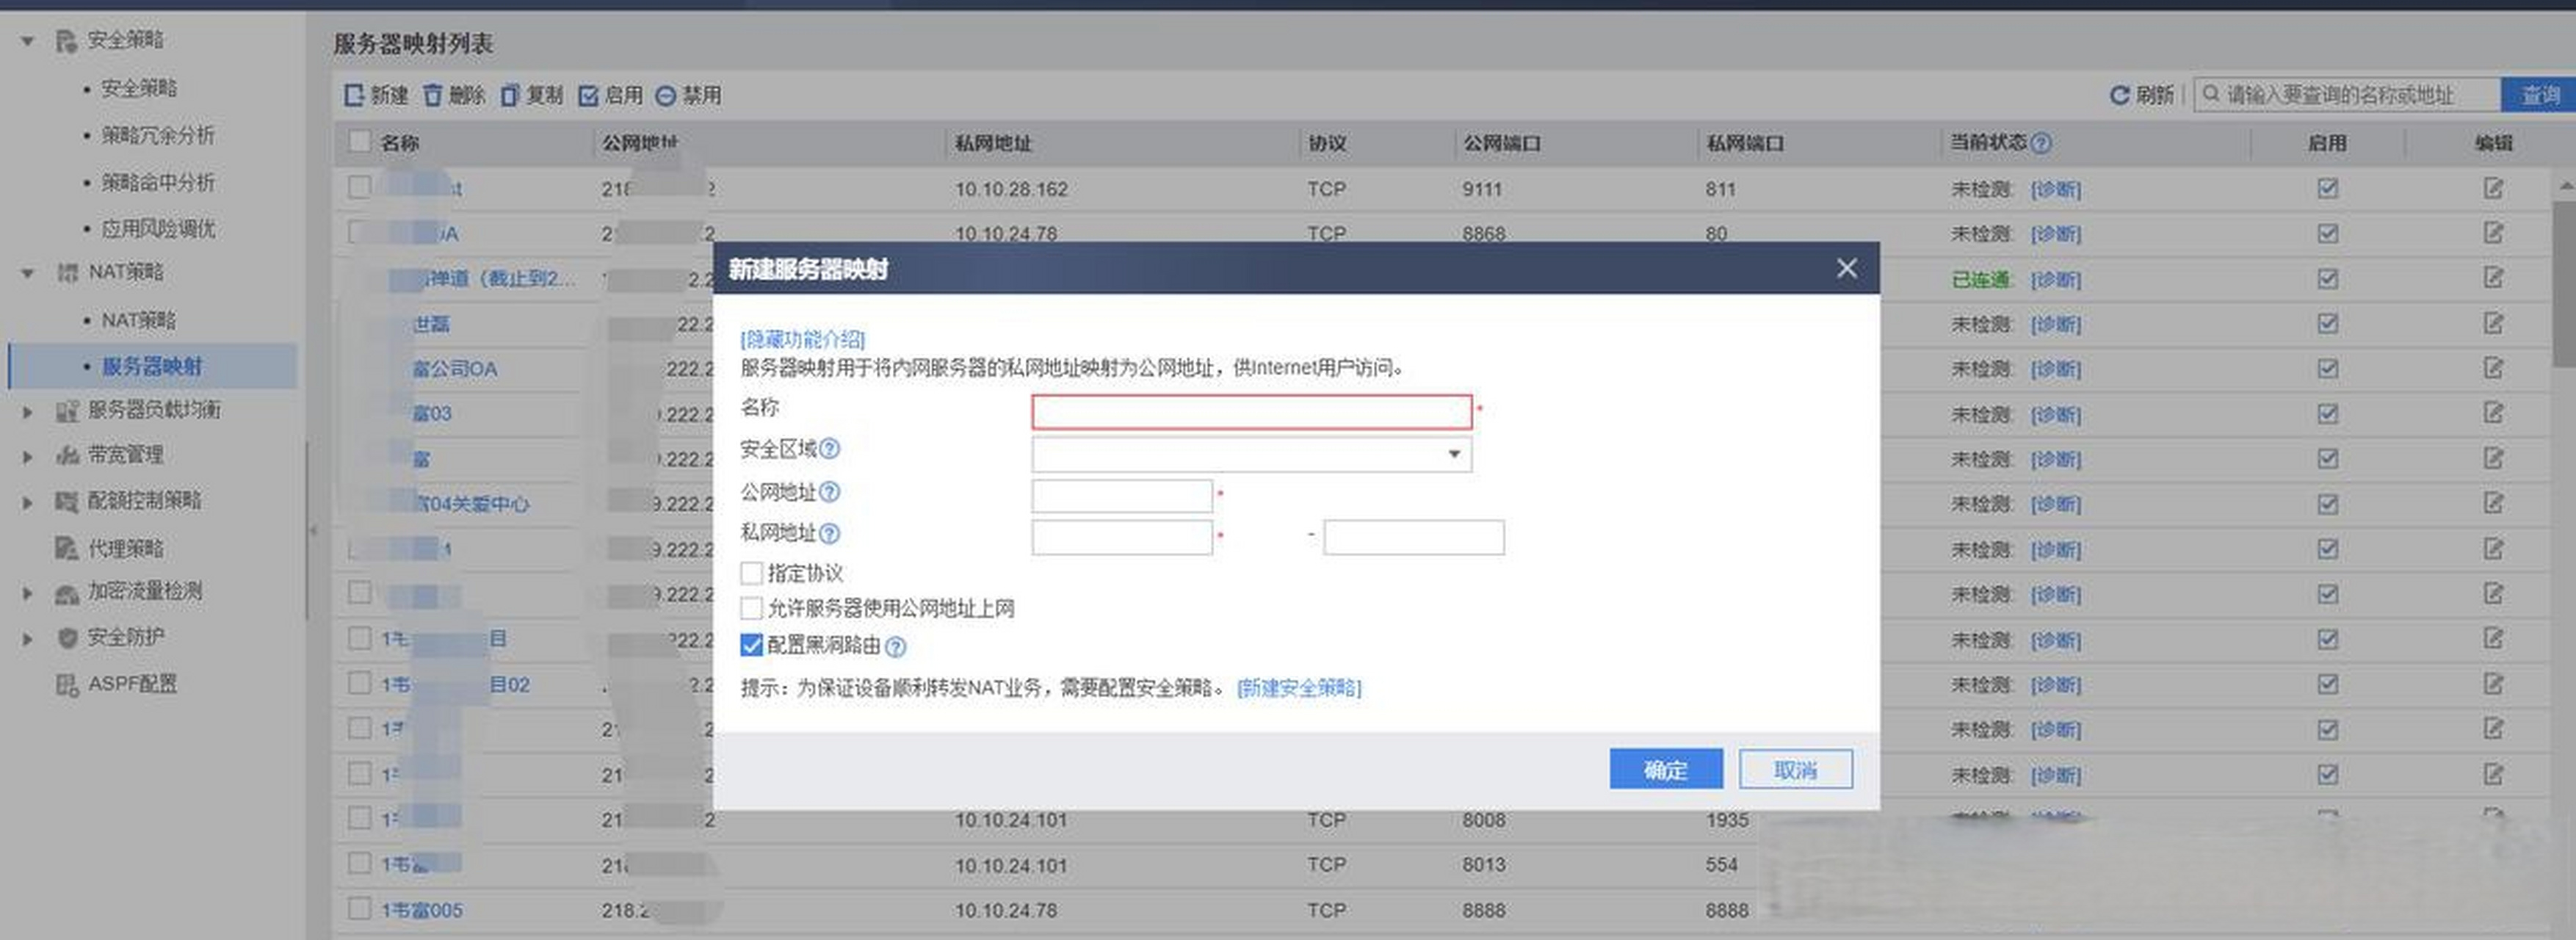Image resolution: width=2576 pixels, height=940 pixels.
Task: Click the vertical scrollbar of the list
Action: [2565, 285]
